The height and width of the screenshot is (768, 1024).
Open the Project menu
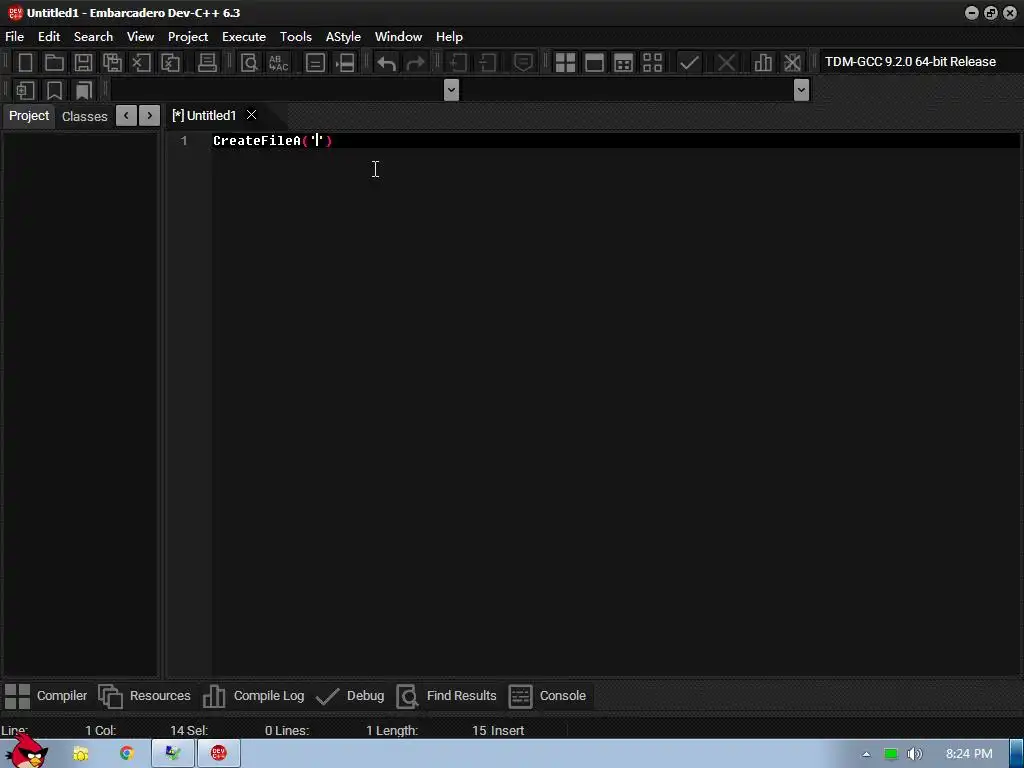188,37
